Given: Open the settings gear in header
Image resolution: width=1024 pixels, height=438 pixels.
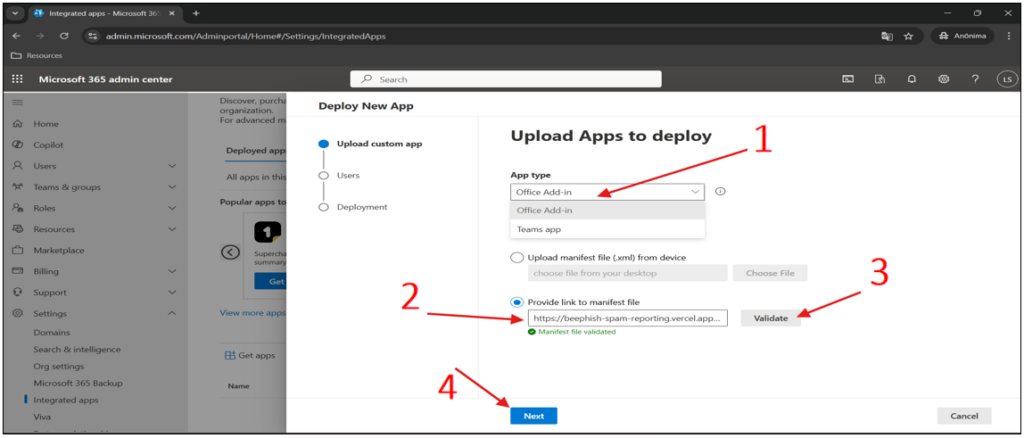Looking at the screenshot, I should (x=944, y=79).
